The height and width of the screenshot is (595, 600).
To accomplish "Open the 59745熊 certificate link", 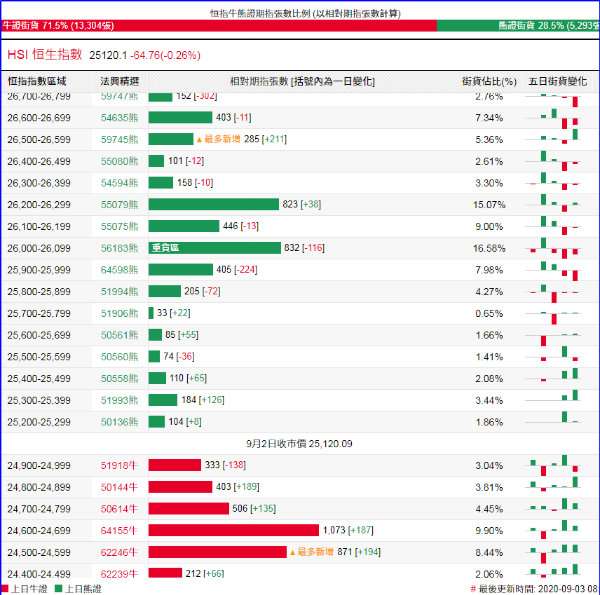I will [x=119, y=139].
